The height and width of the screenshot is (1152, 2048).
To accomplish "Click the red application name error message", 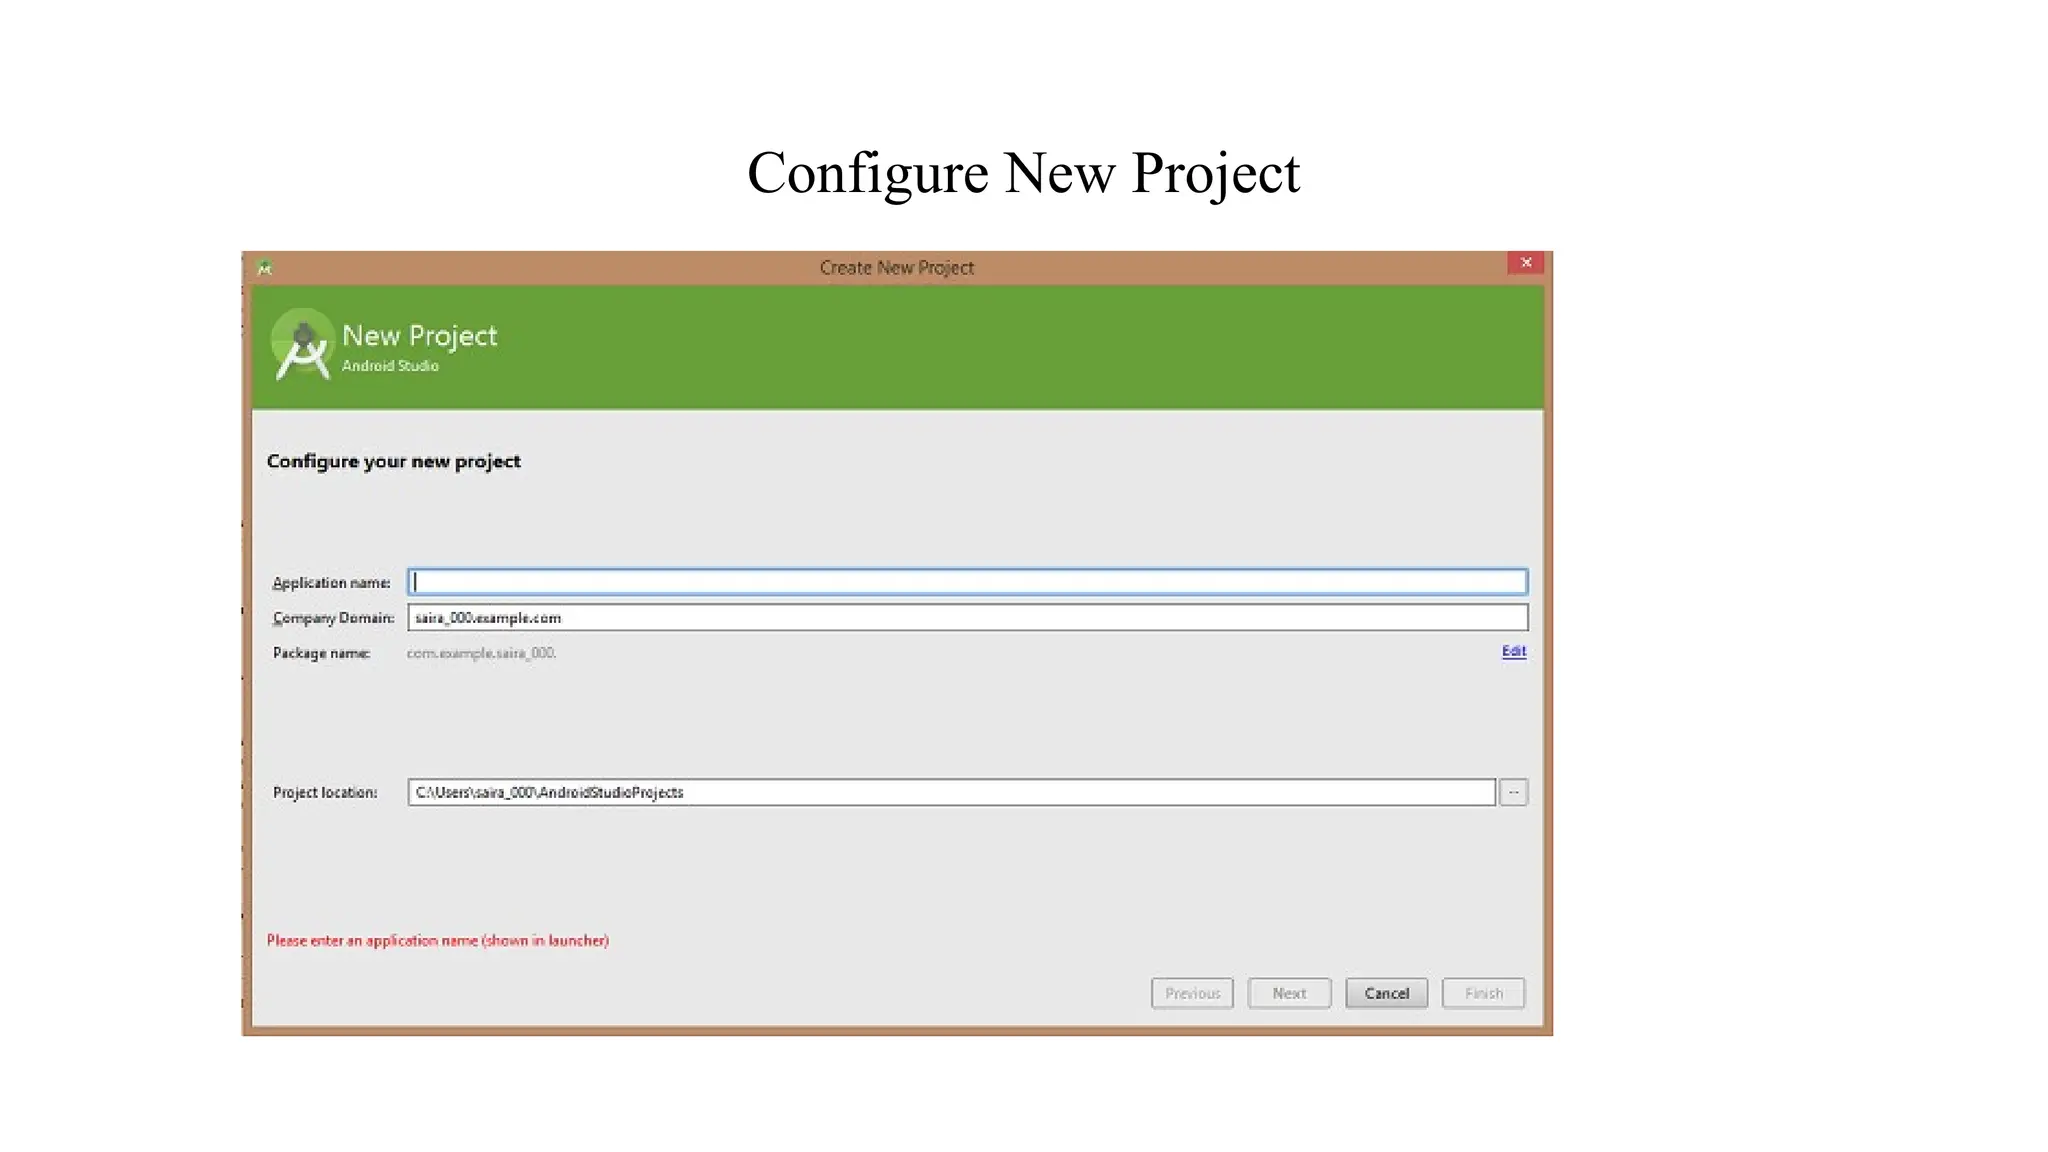I will pos(437,940).
